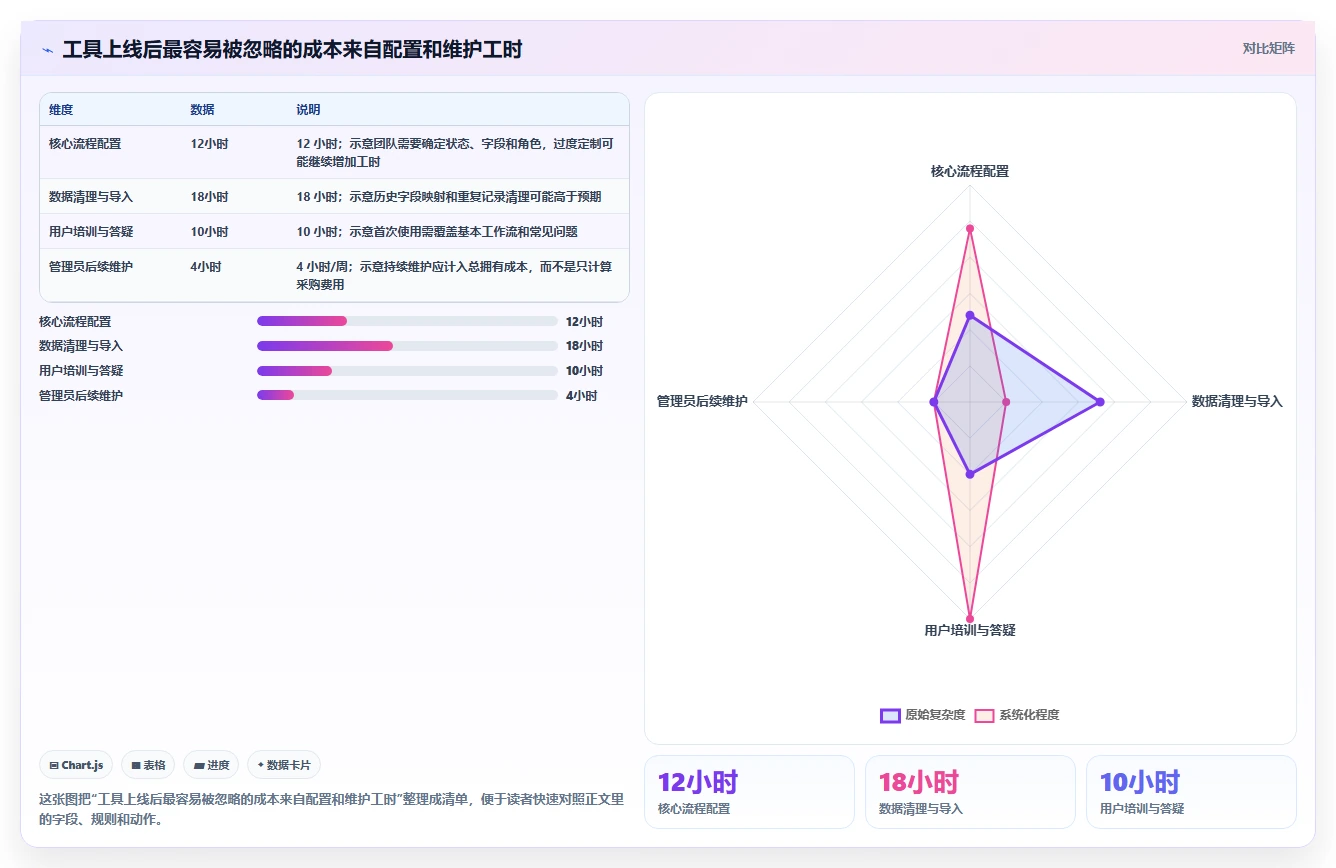Click the 10小时 用户培训与答疑 data card
The width and height of the screenshot is (1336, 868).
[x=1191, y=792]
